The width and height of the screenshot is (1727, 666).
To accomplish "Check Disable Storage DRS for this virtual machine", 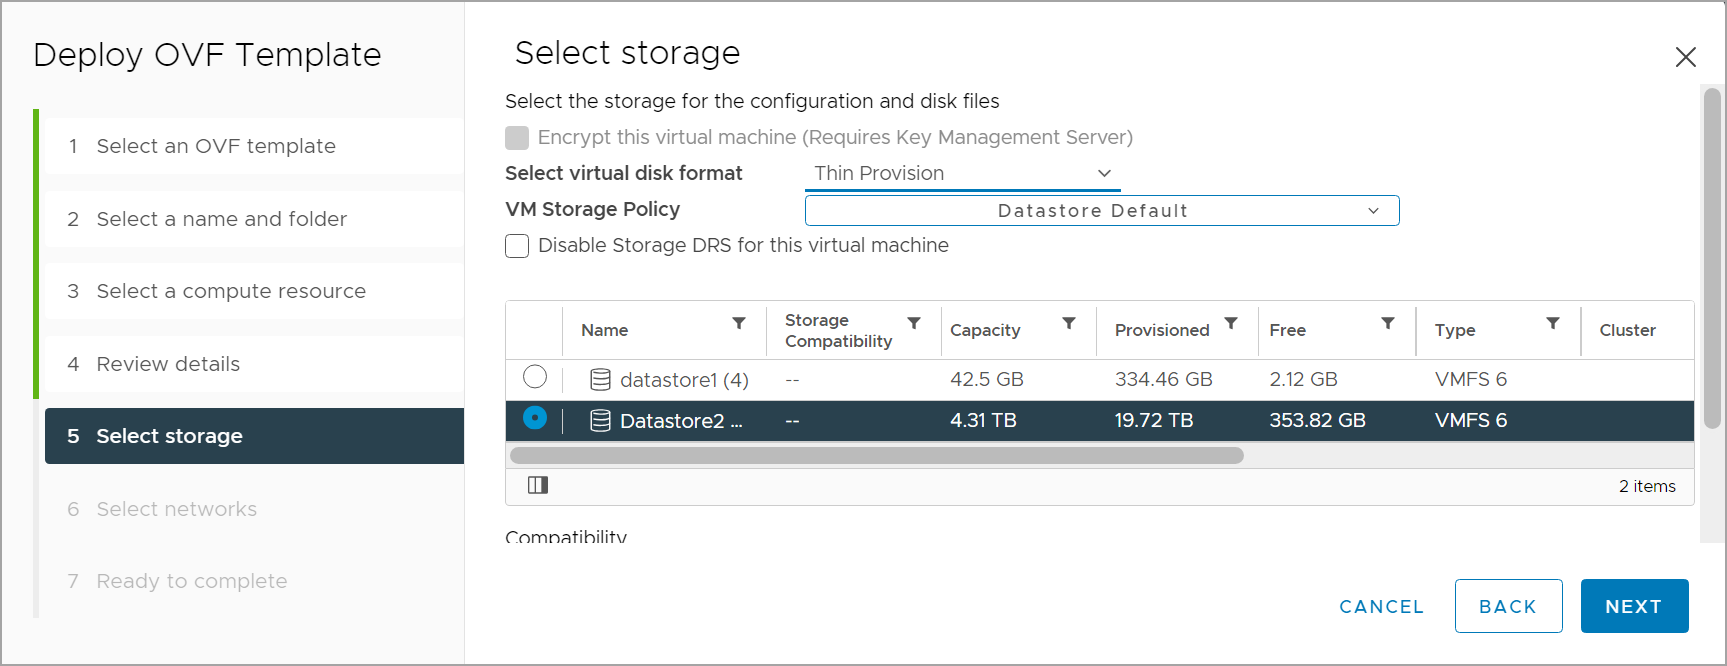I will 517,245.
